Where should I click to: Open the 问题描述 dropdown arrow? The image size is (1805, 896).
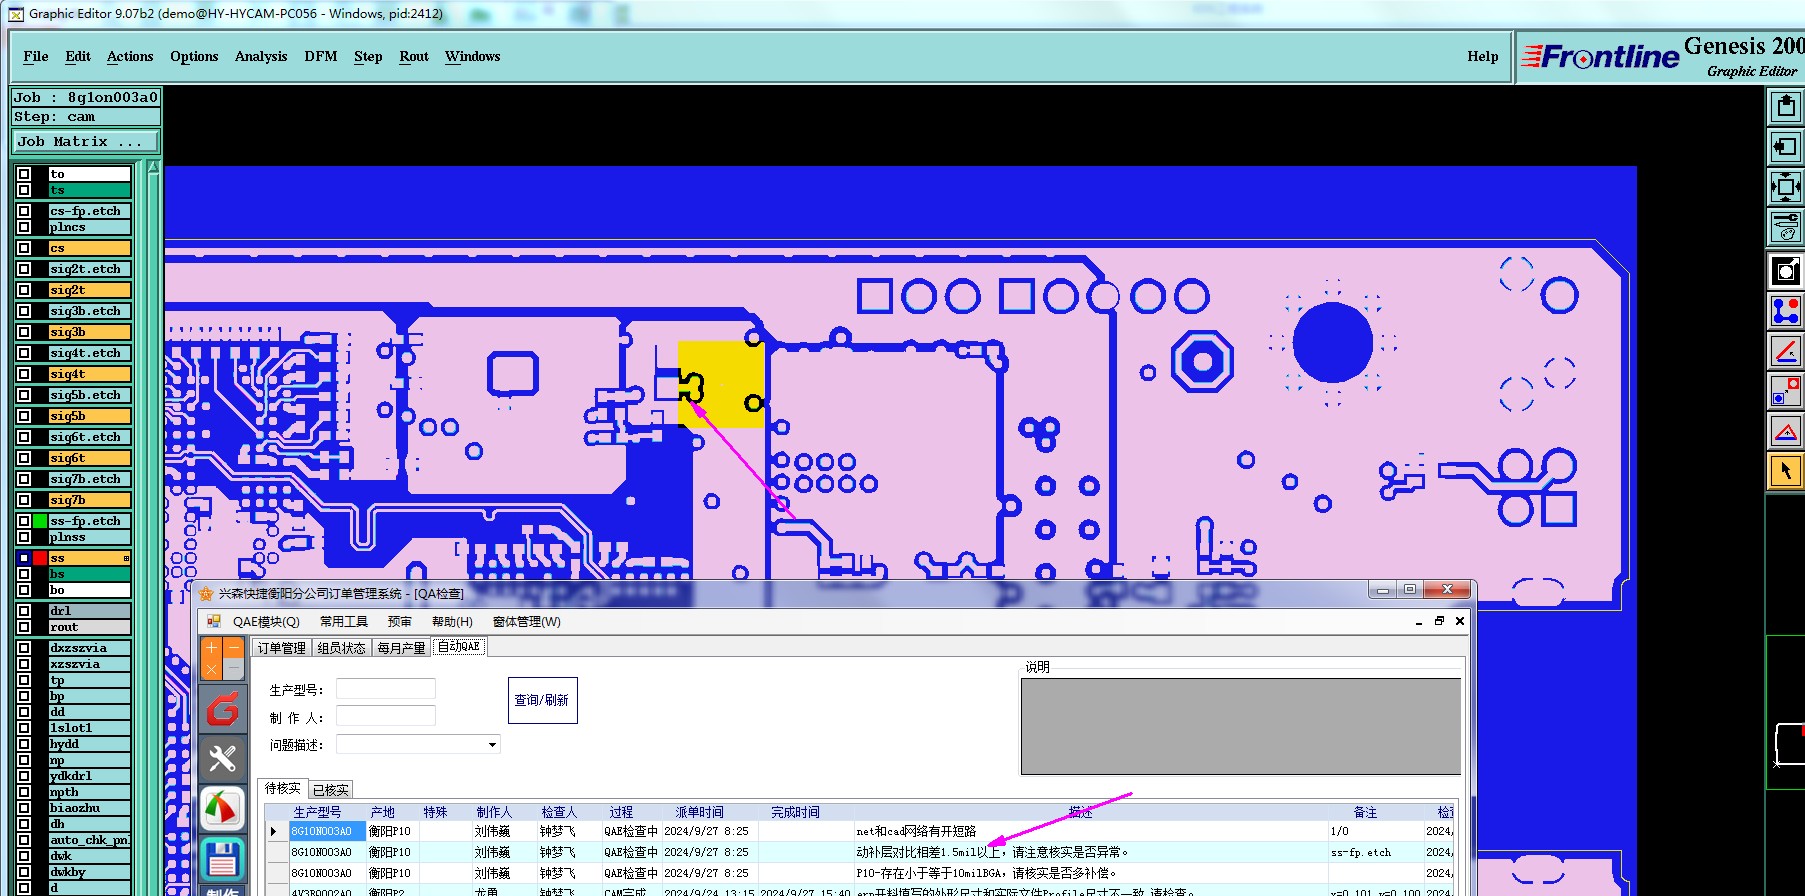click(x=492, y=745)
